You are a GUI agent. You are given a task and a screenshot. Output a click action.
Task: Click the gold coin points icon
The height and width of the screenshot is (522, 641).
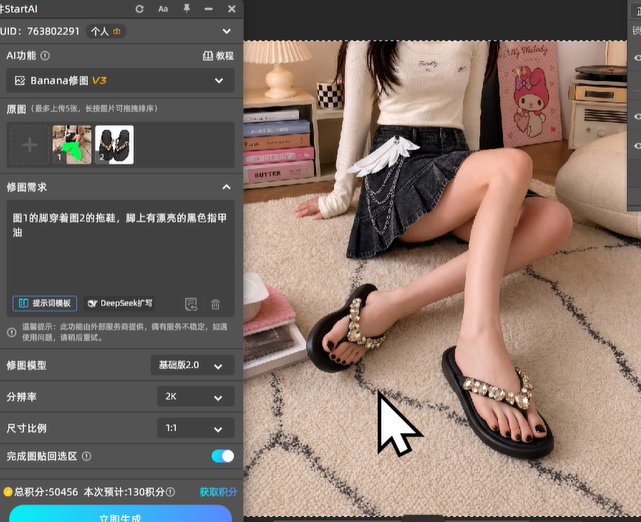(7, 492)
